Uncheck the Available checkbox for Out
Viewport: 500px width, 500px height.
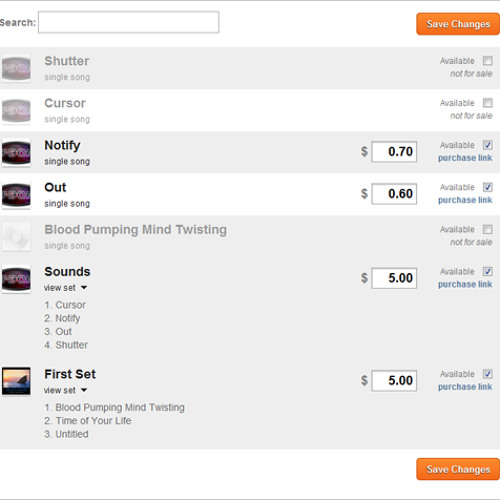coord(488,187)
